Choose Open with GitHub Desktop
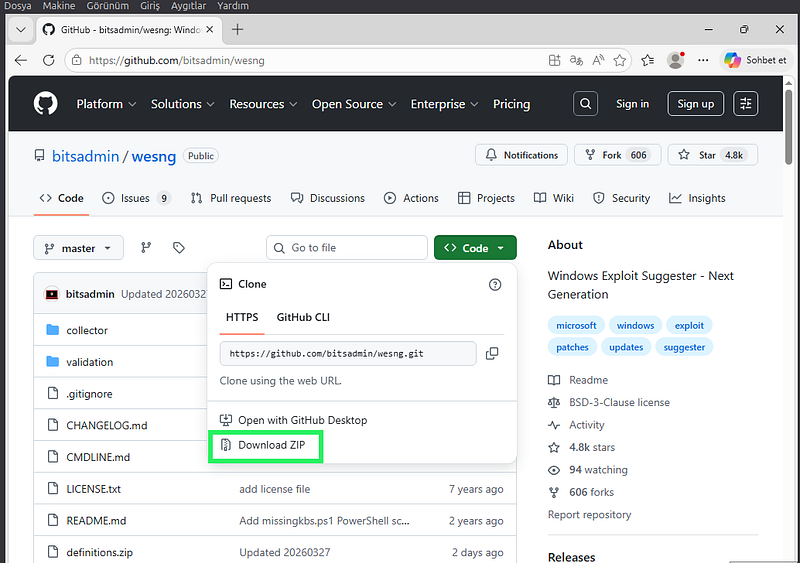Screen dimensions: 800x563 [x=293, y=420]
